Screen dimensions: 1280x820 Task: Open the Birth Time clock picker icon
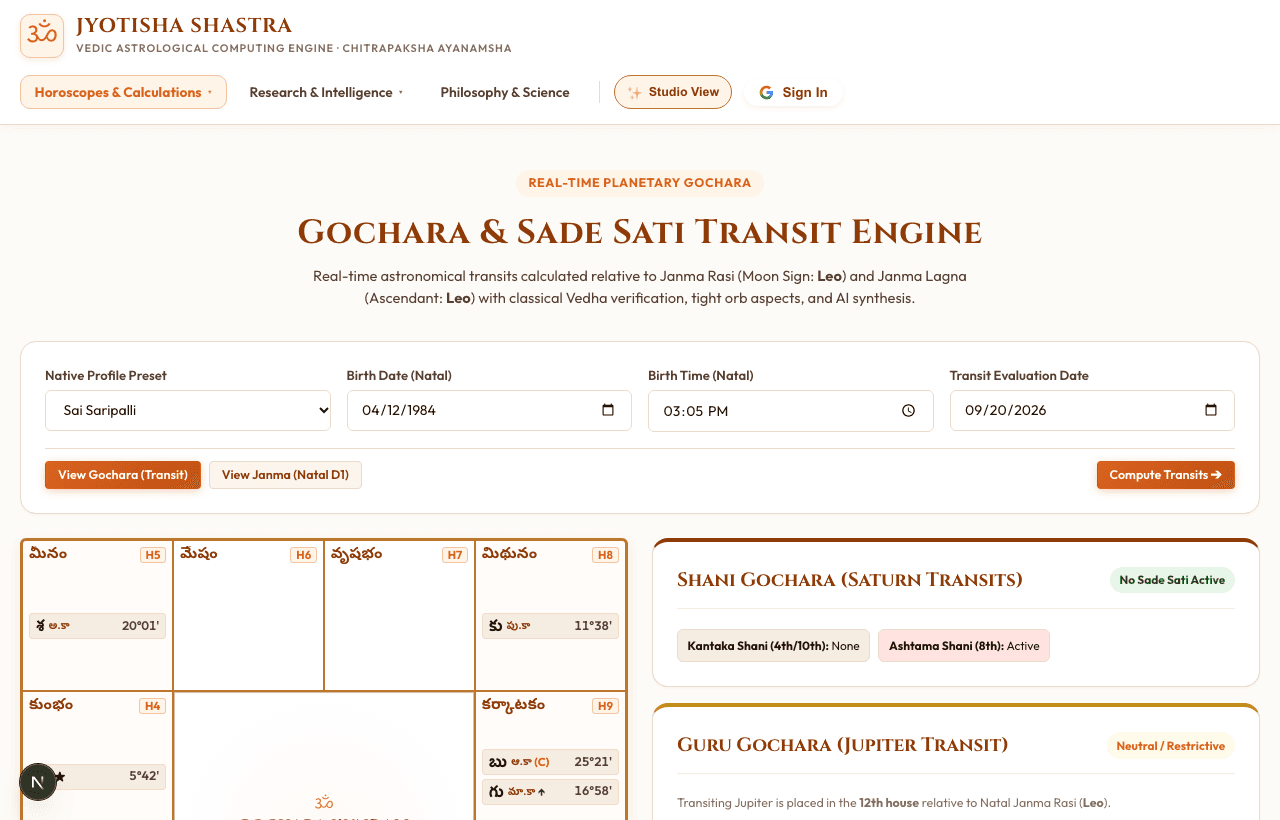[908, 410]
